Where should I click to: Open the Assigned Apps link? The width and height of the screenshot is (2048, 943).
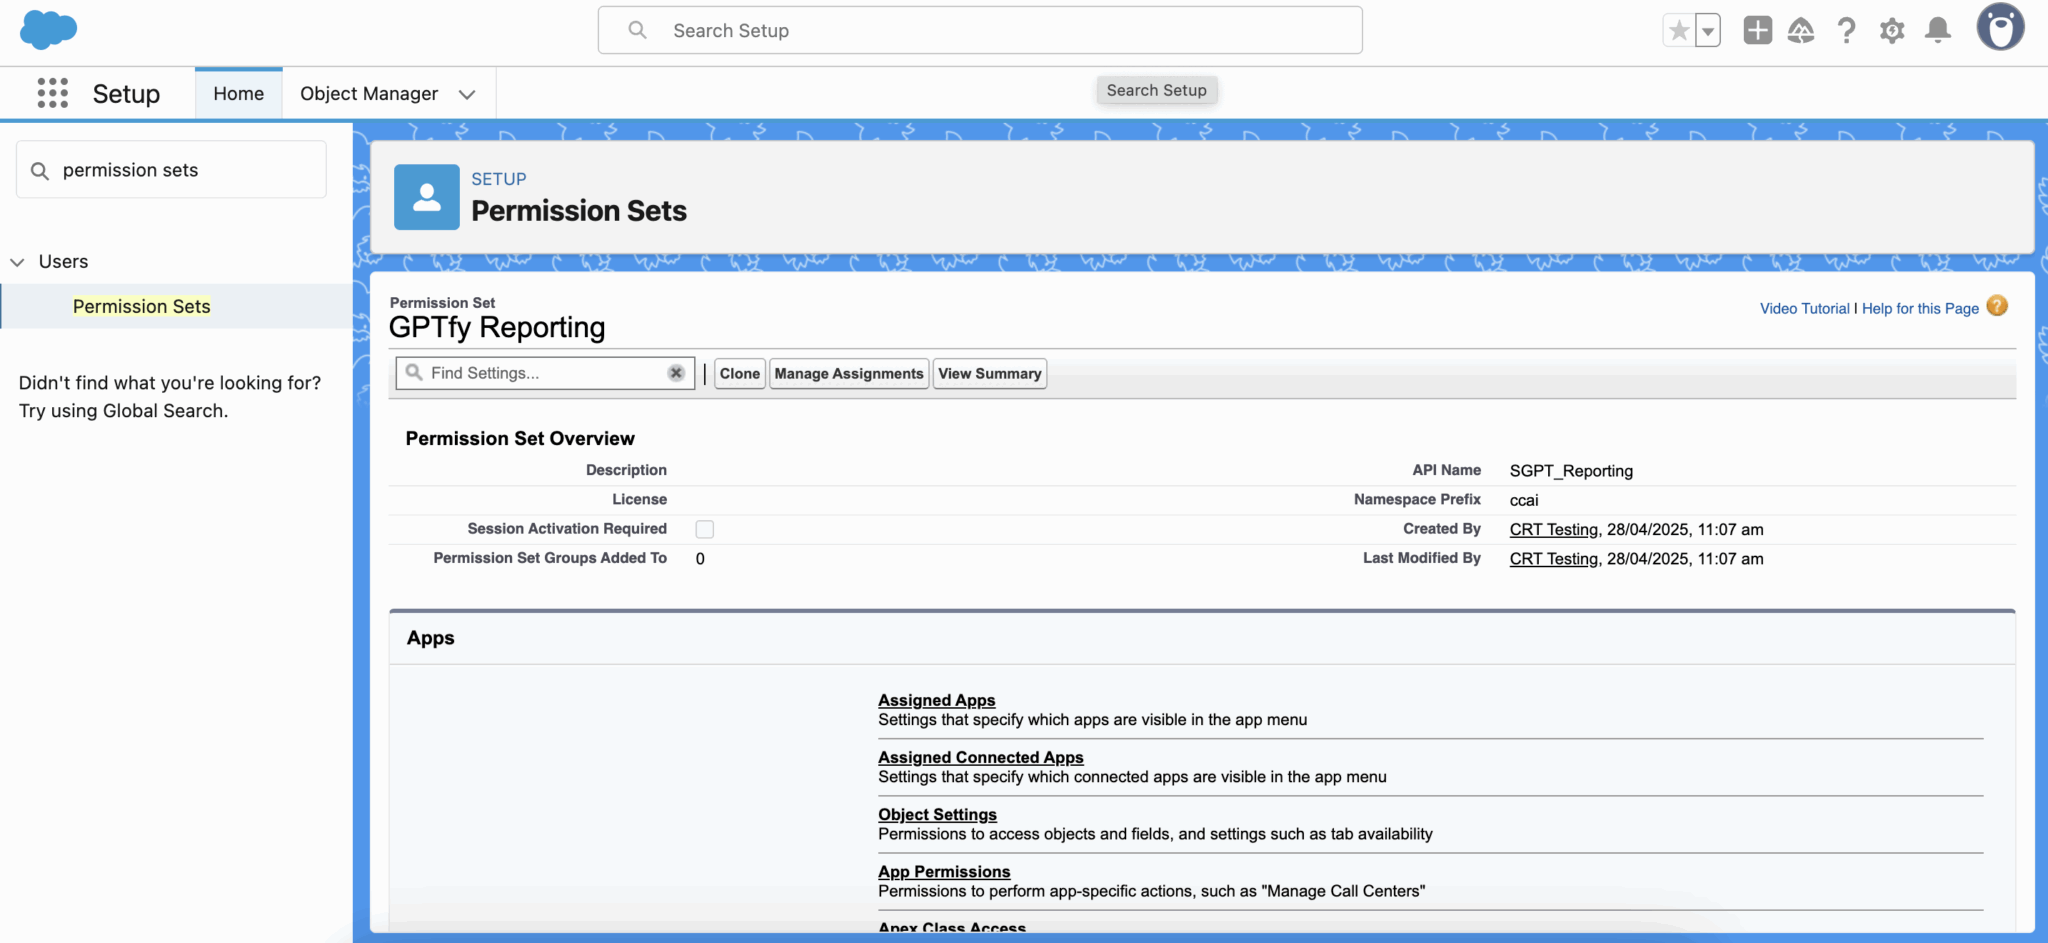click(x=936, y=700)
